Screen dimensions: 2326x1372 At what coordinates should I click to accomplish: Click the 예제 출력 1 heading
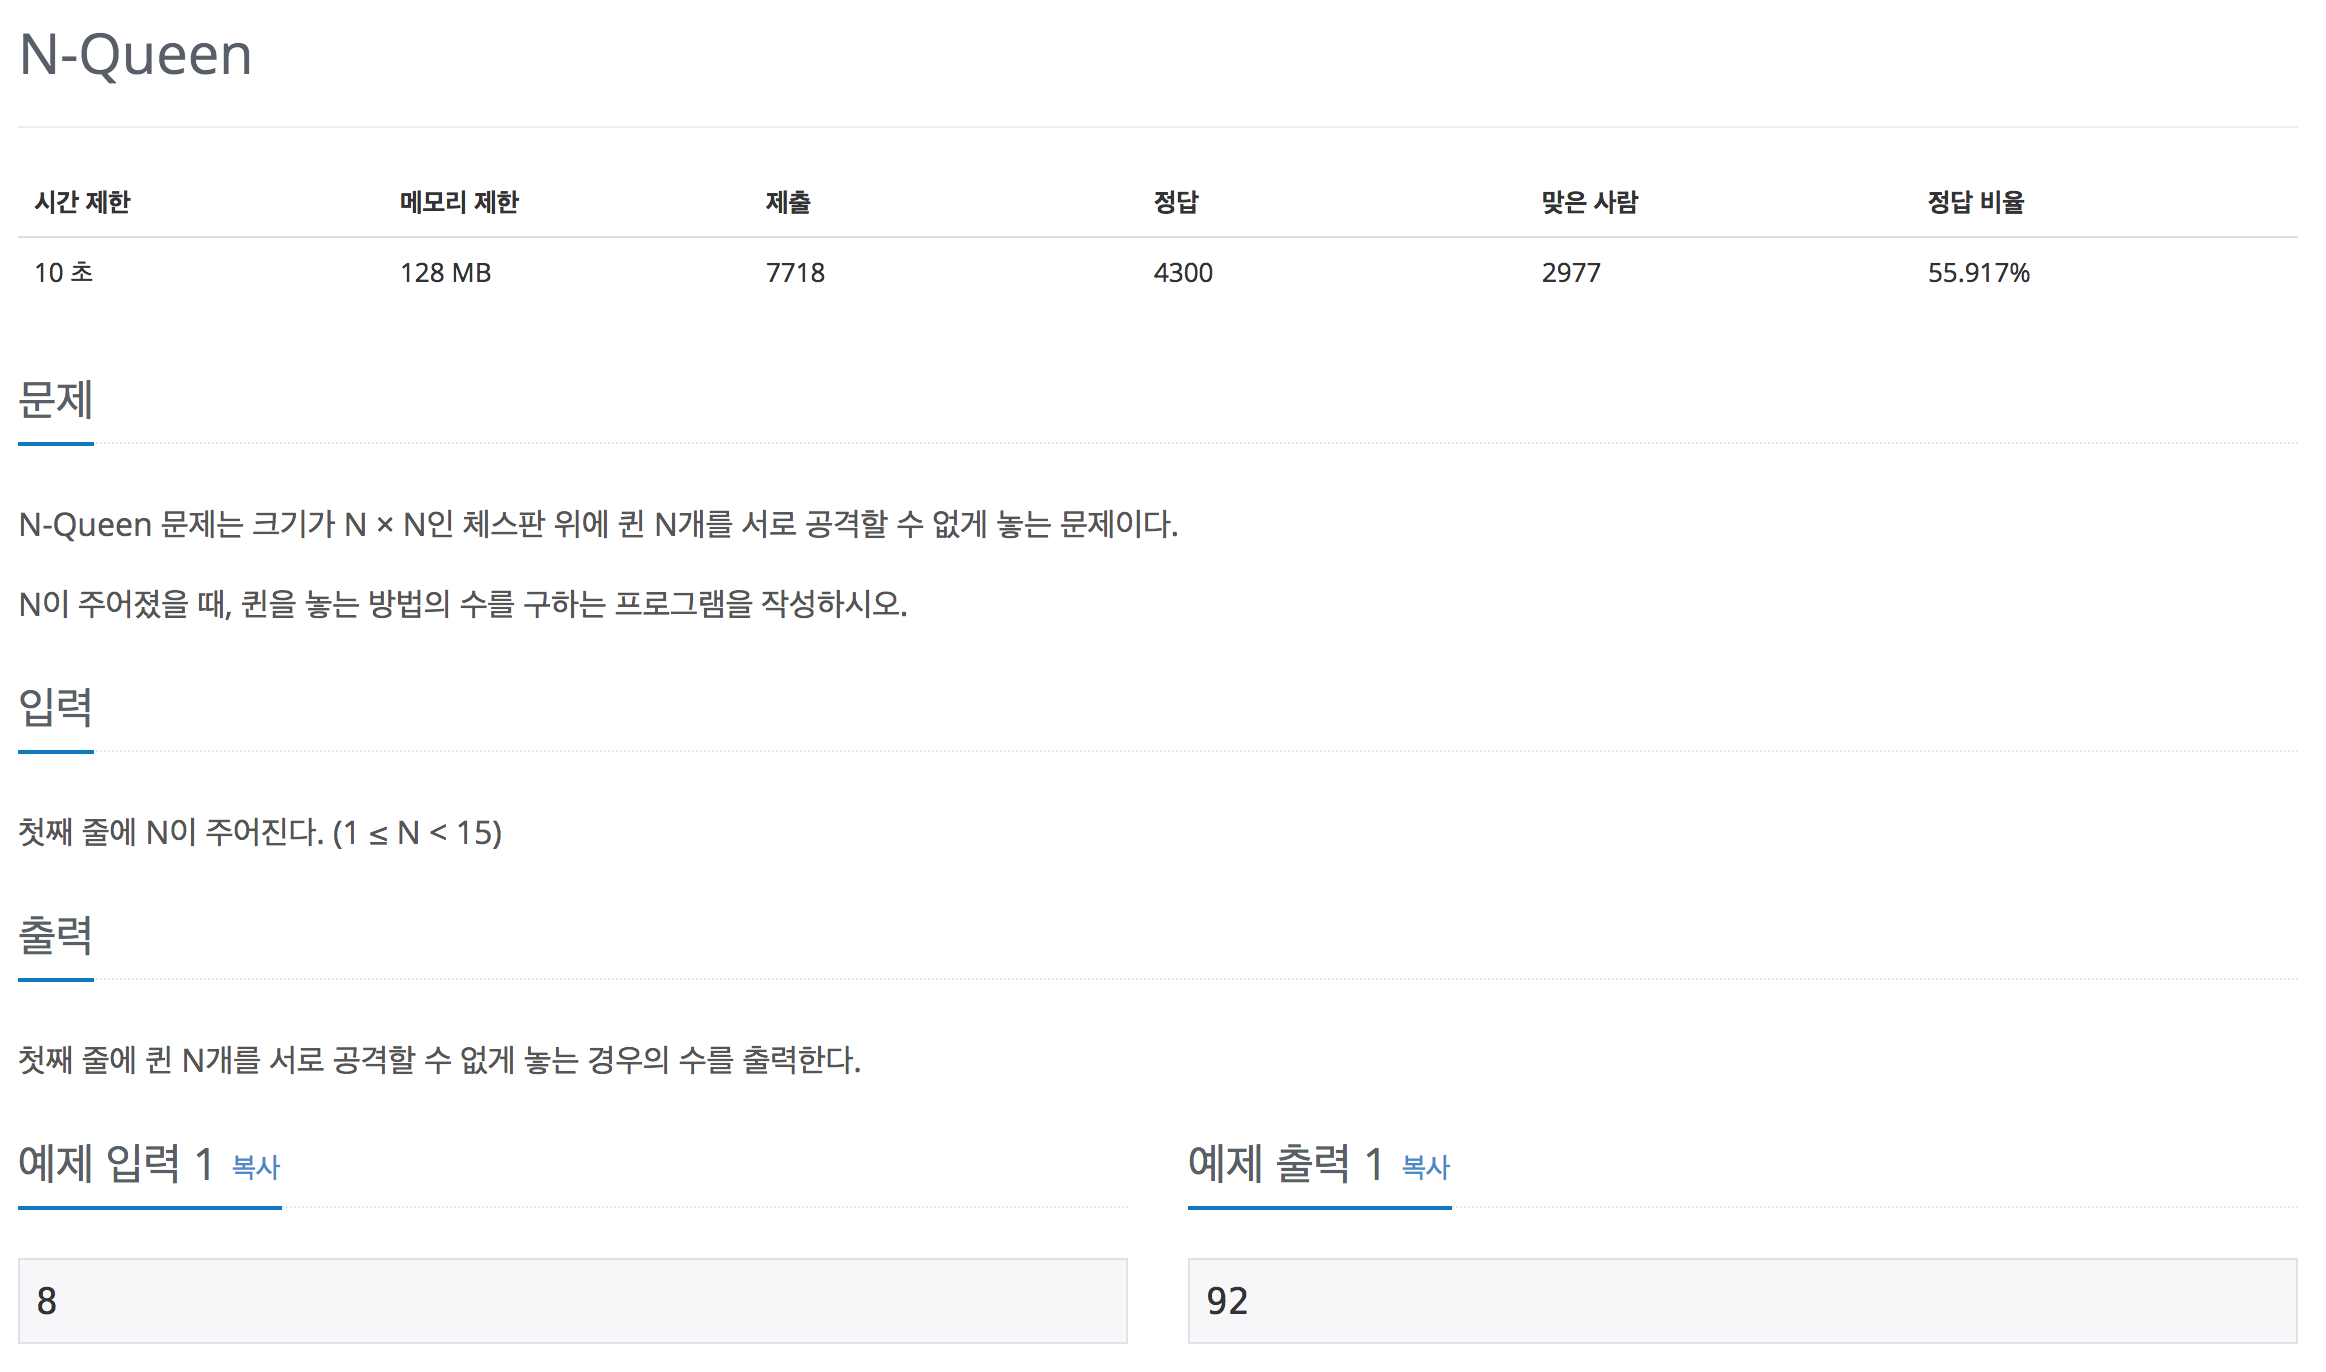(1286, 1164)
